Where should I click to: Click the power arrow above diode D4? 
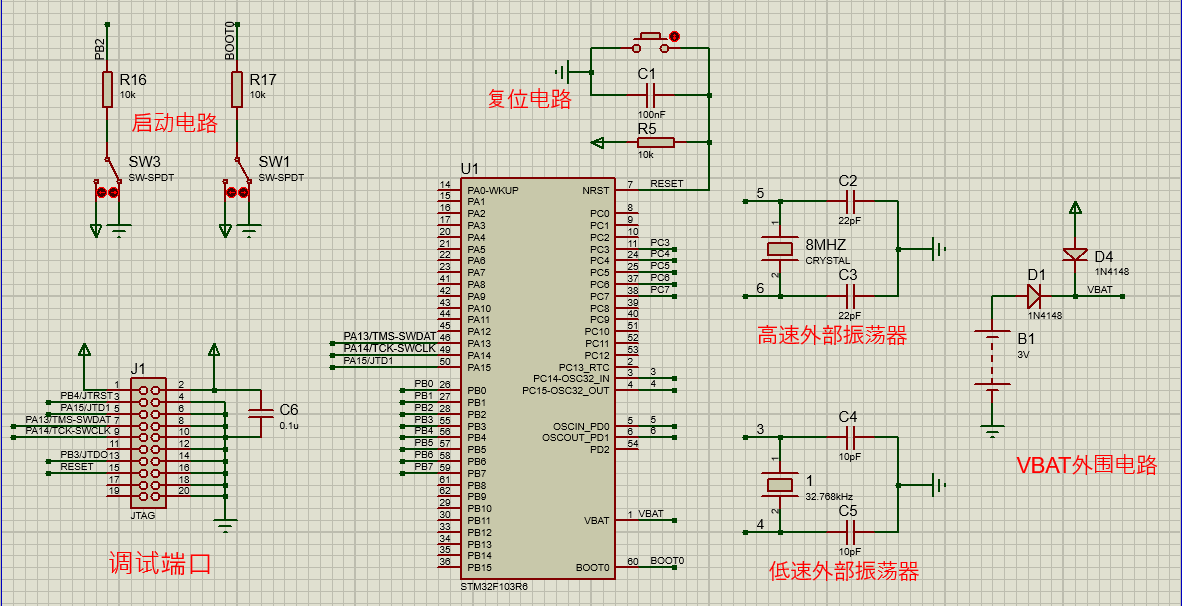click(x=1076, y=207)
